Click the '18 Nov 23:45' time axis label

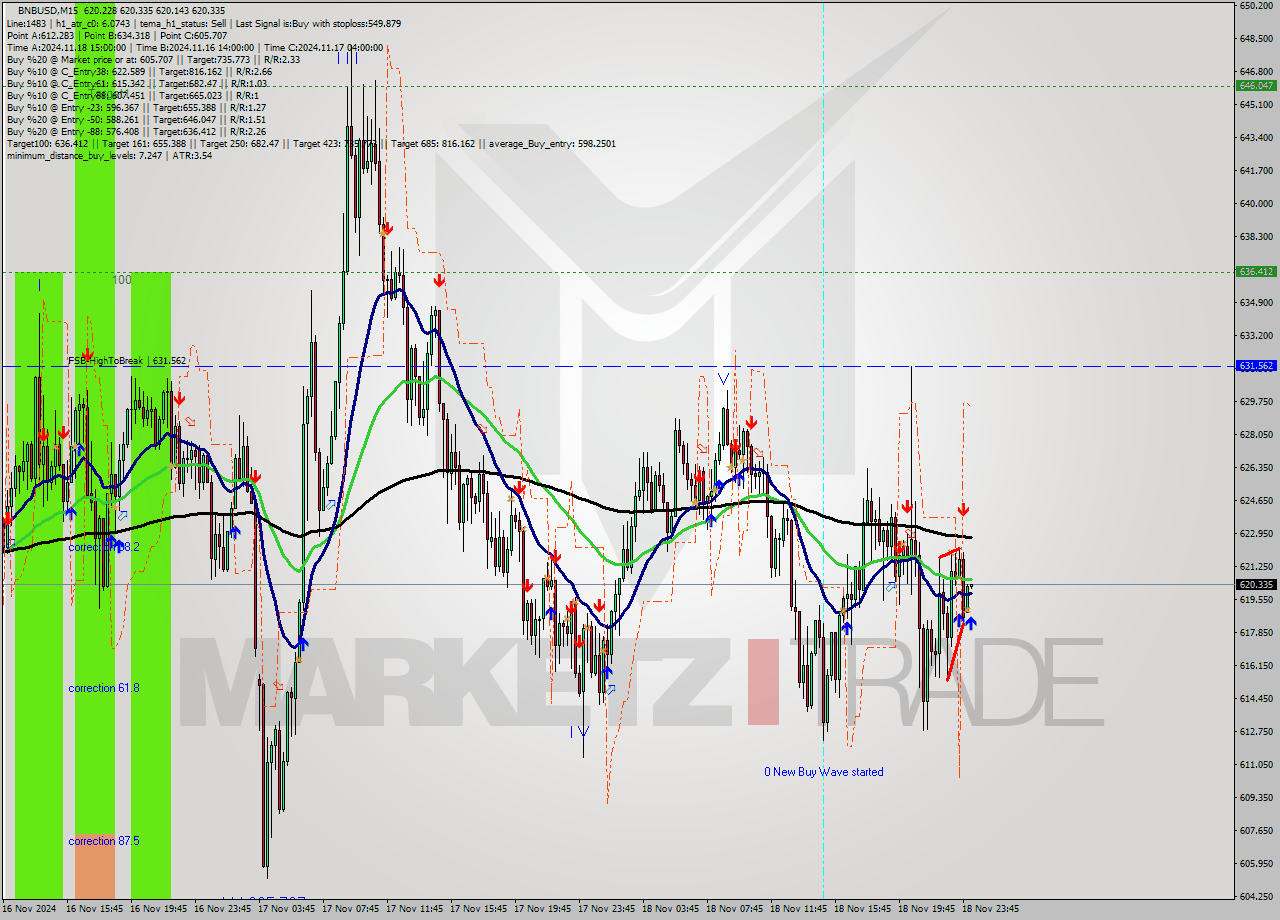[x=990, y=909]
